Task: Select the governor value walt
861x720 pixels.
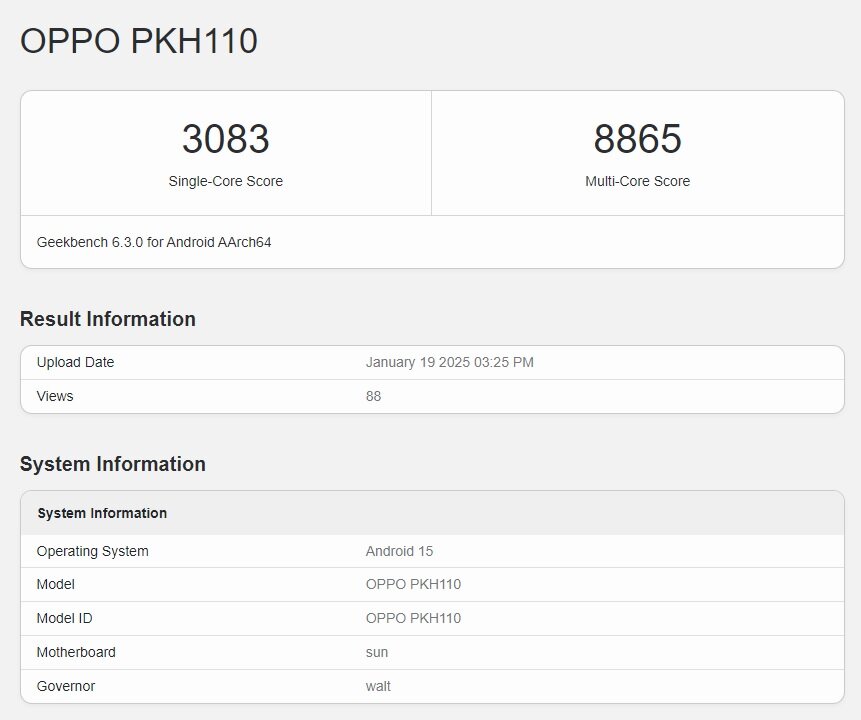Action: coord(378,686)
